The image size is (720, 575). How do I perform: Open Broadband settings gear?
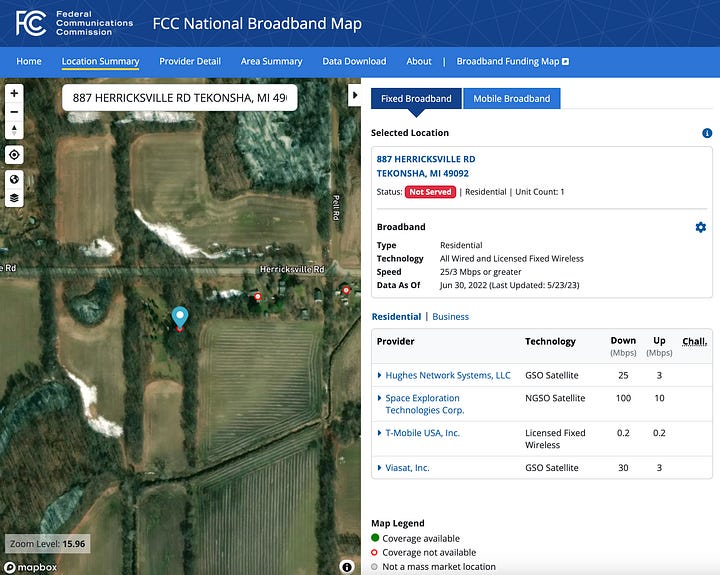pos(701,227)
